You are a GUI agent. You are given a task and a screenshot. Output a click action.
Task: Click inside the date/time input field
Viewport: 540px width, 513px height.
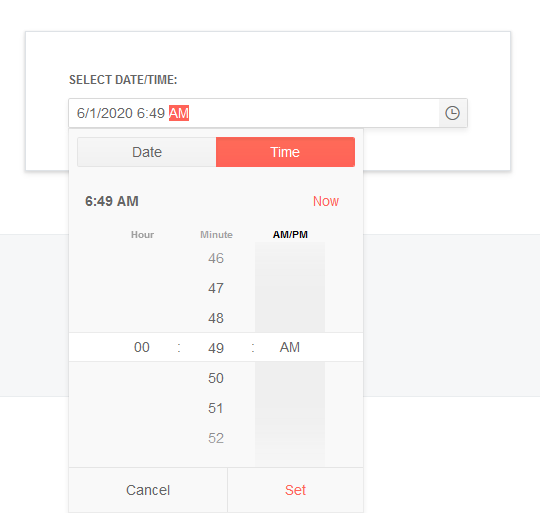click(254, 113)
